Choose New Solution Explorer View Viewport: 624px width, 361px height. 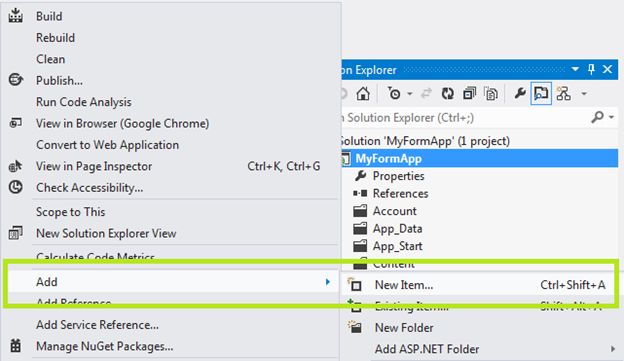point(171,234)
